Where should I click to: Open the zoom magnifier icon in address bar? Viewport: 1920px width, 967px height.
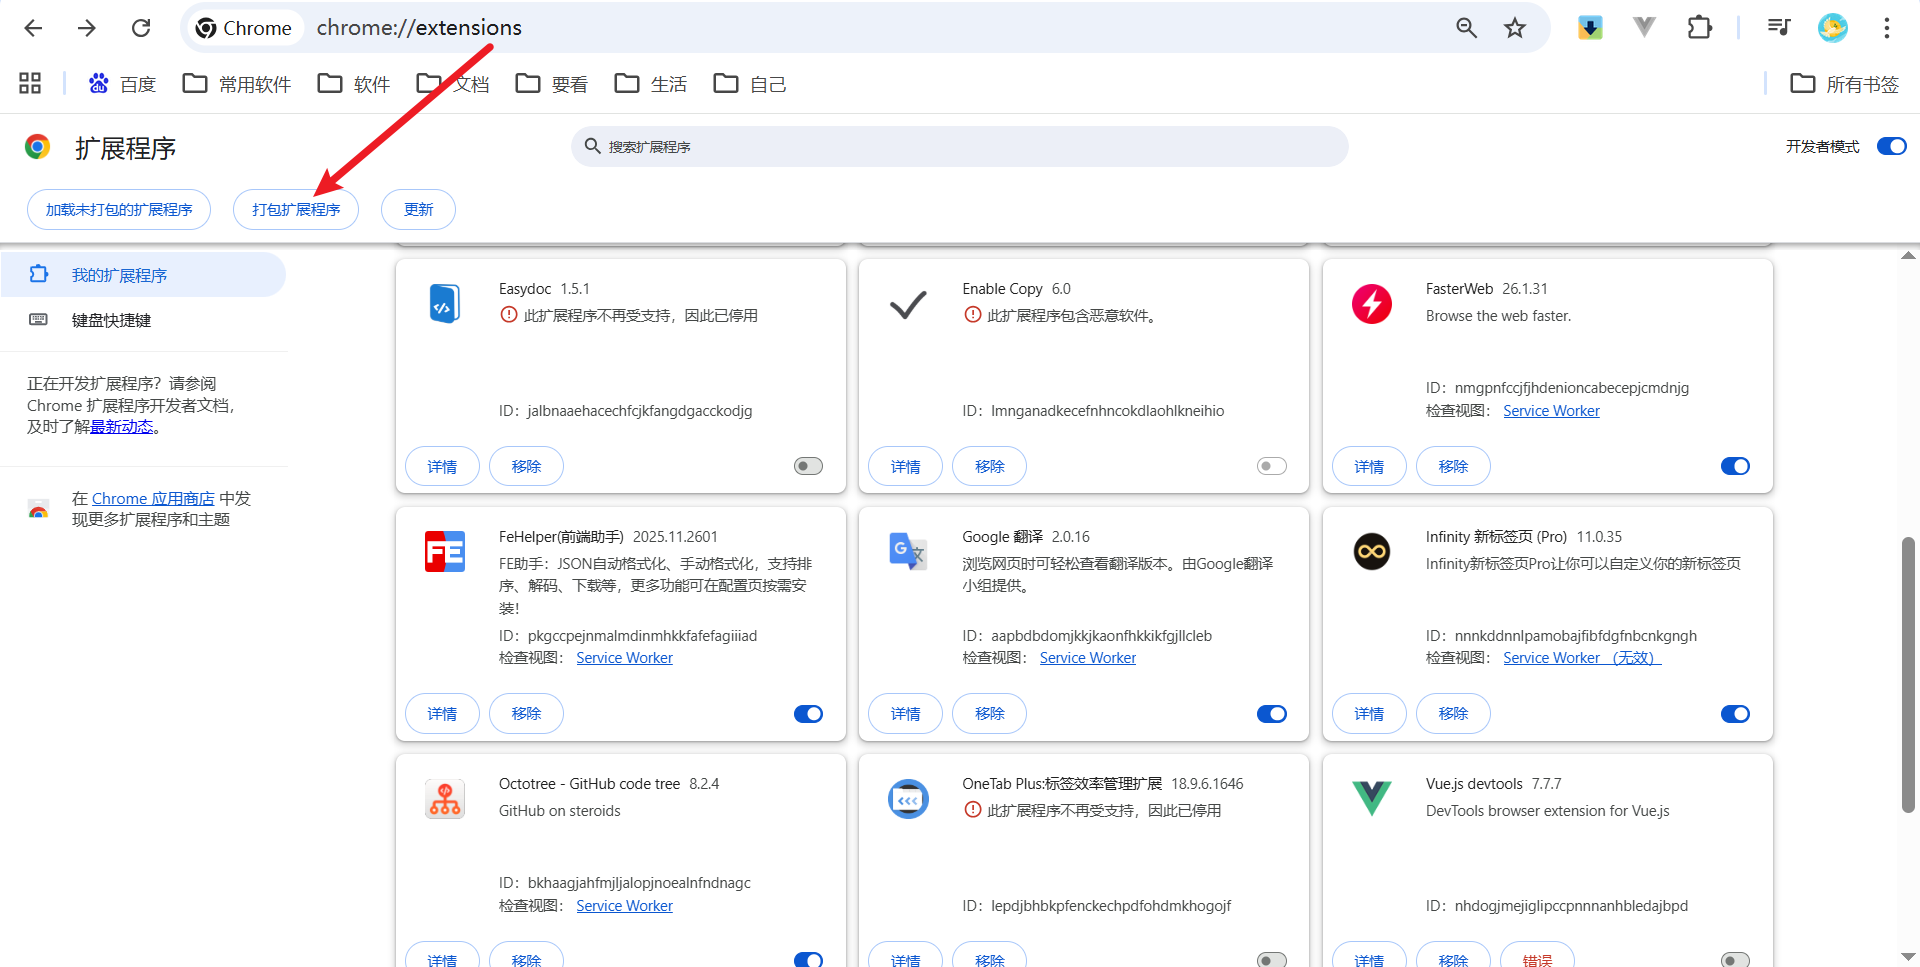pyautogui.click(x=1466, y=28)
